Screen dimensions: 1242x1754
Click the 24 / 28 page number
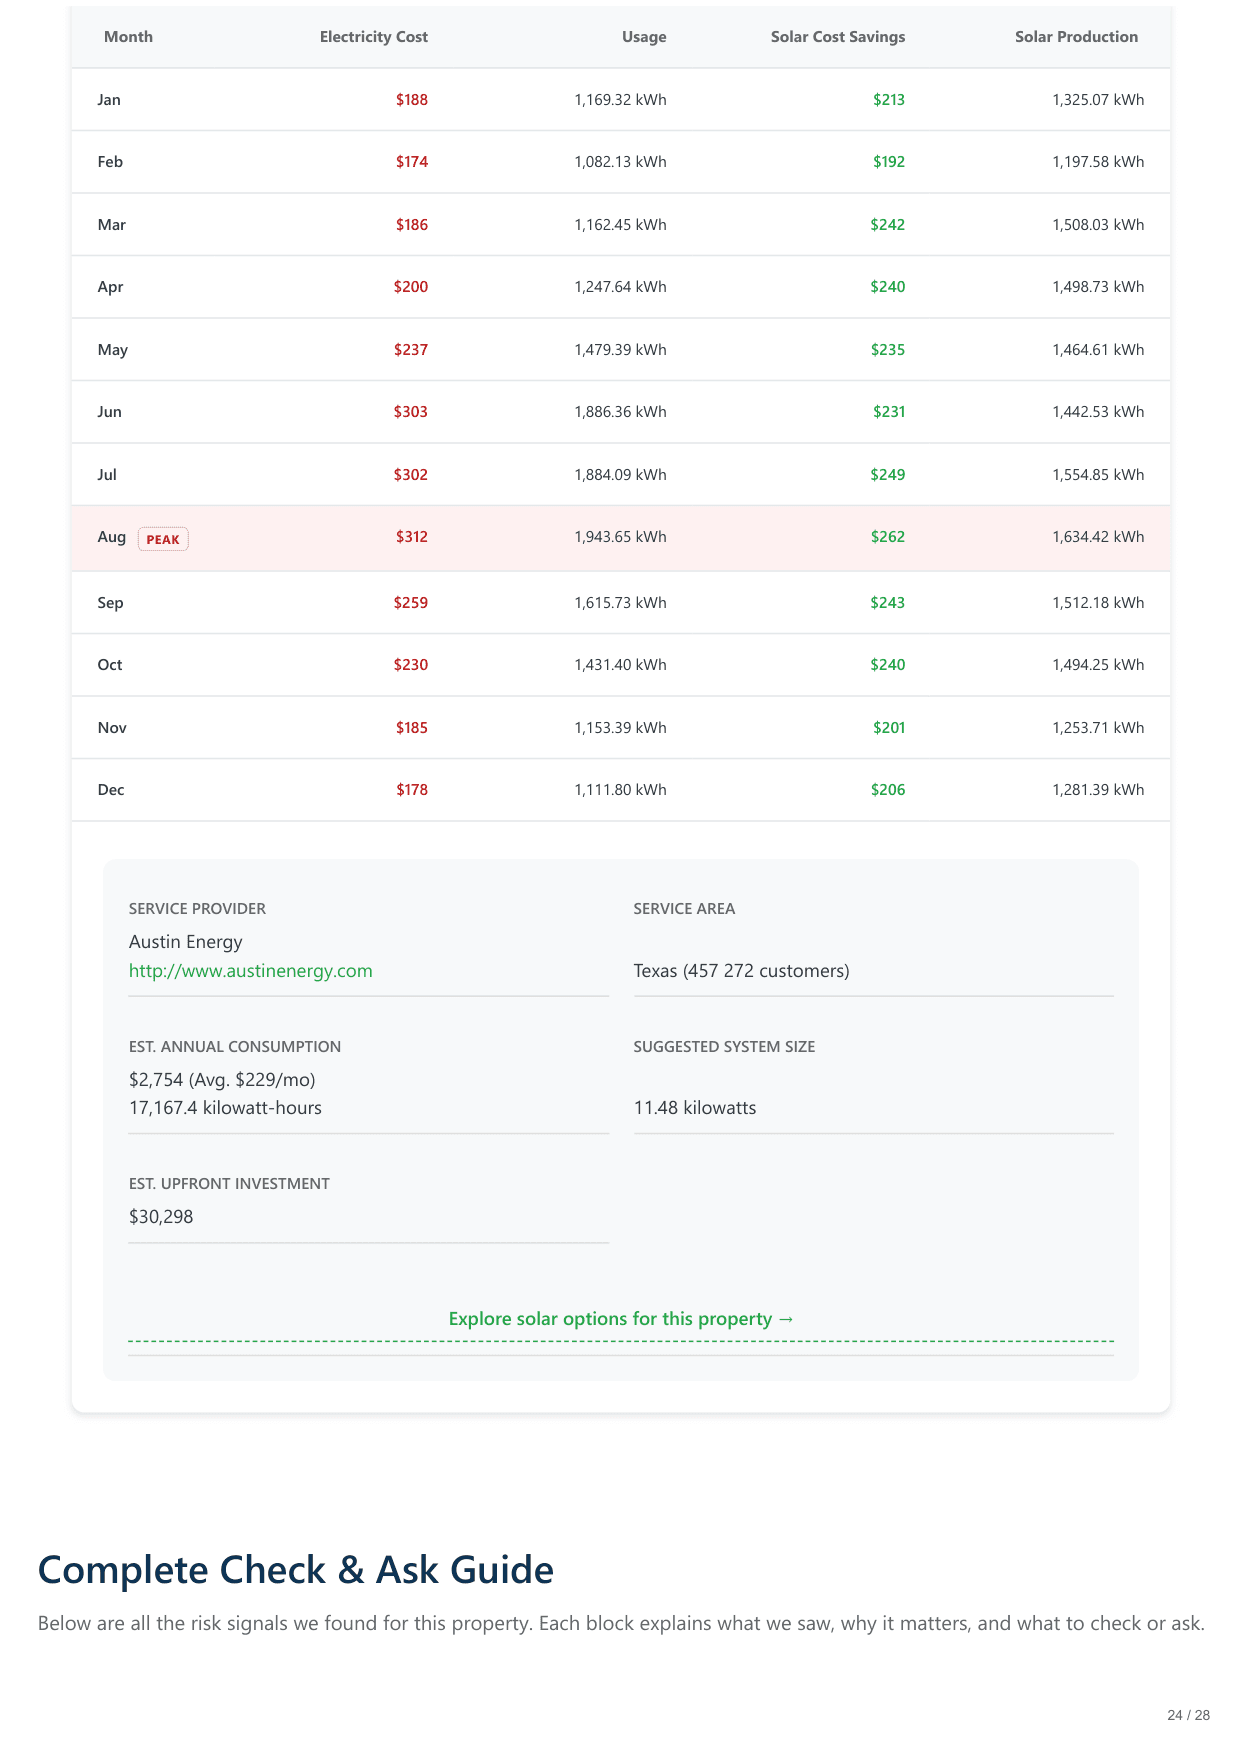[1188, 1715]
